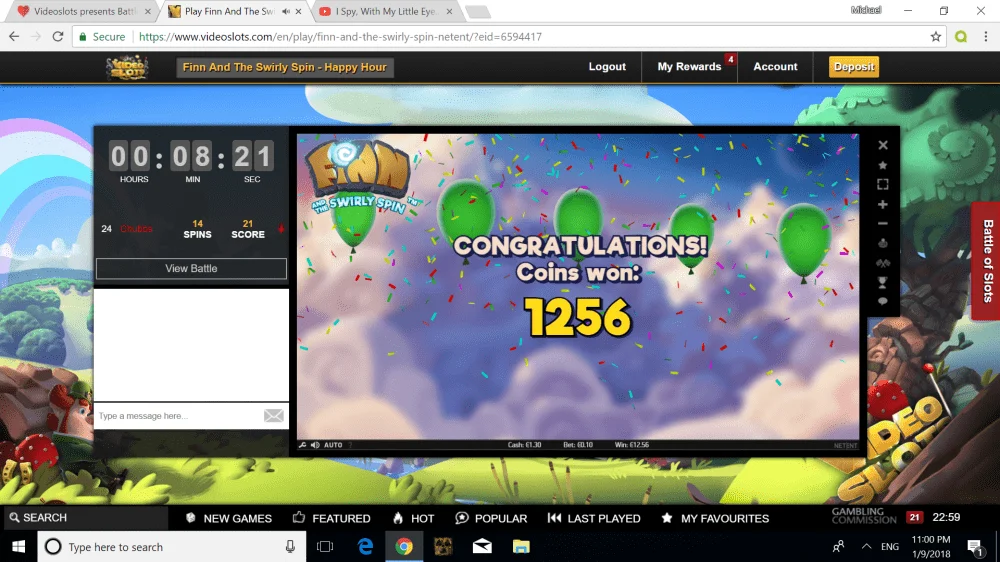This screenshot has width=1000, height=562.
Task: Click the 'Coins won: 1256' congratulations screen
Action: [578, 286]
